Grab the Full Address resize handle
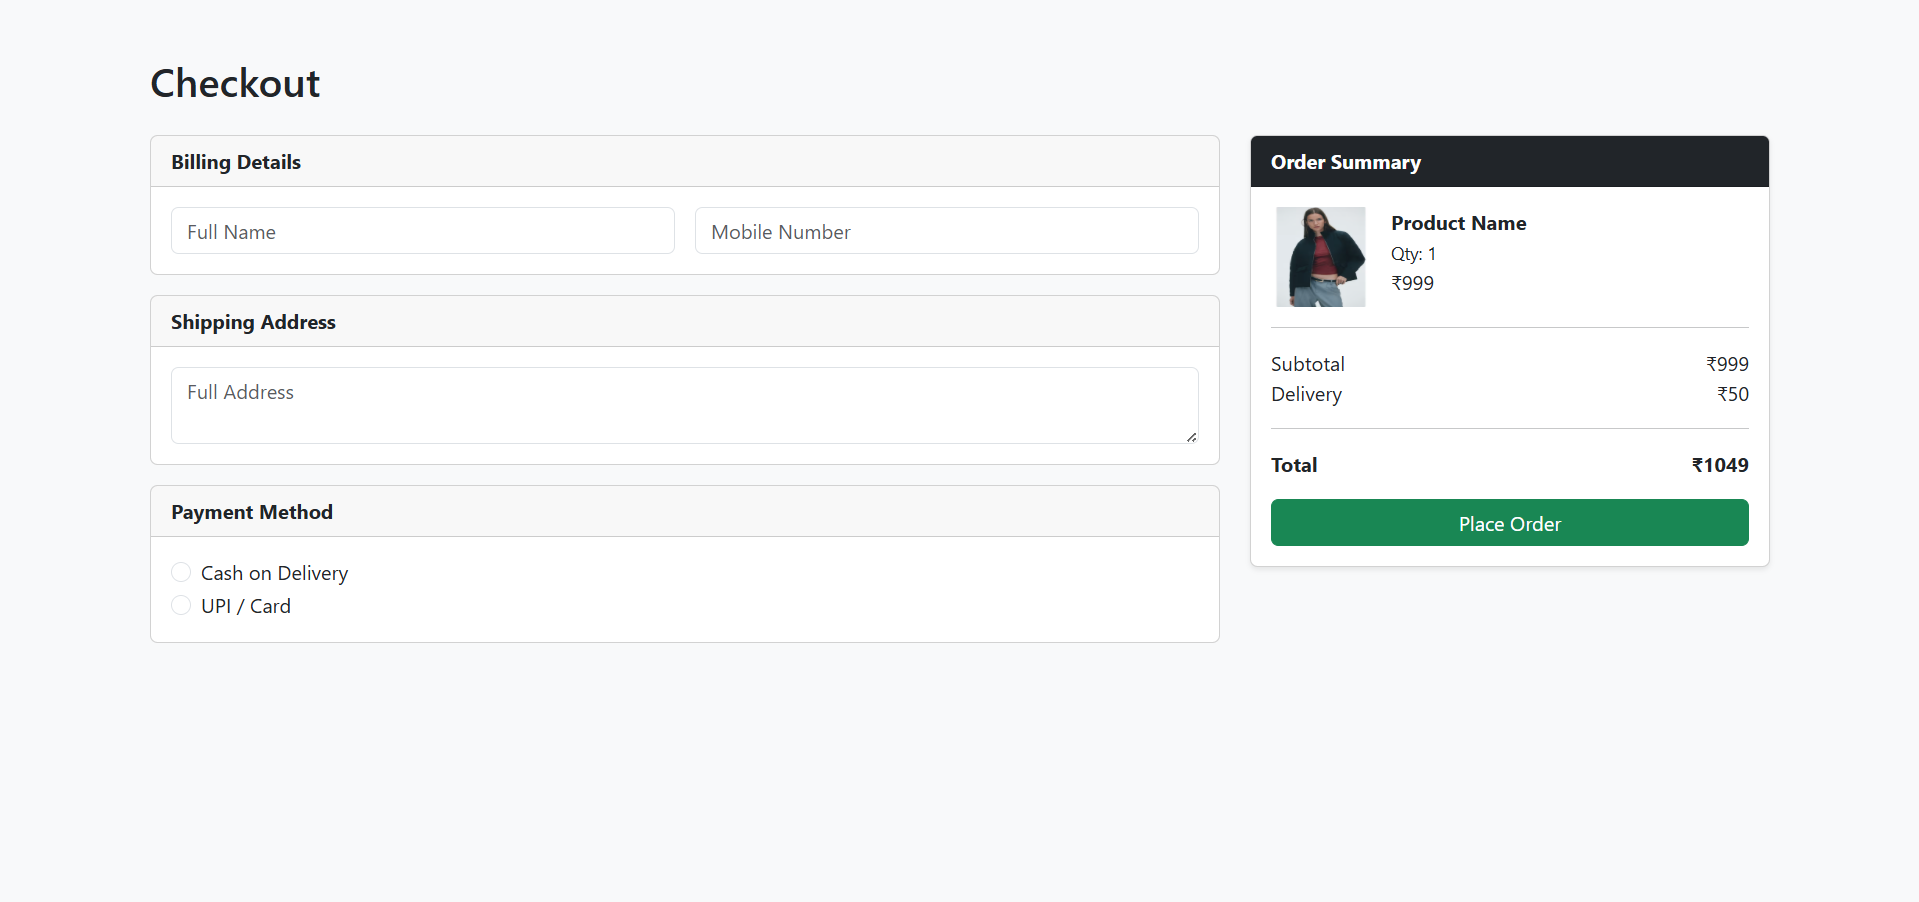The width and height of the screenshot is (1919, 902). pyautogui.click(x=1191, y=437)
